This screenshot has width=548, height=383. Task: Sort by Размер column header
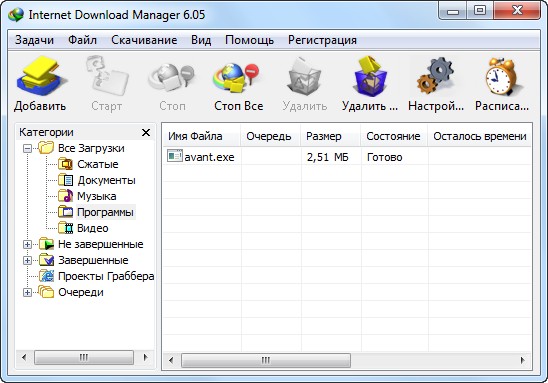331,136
